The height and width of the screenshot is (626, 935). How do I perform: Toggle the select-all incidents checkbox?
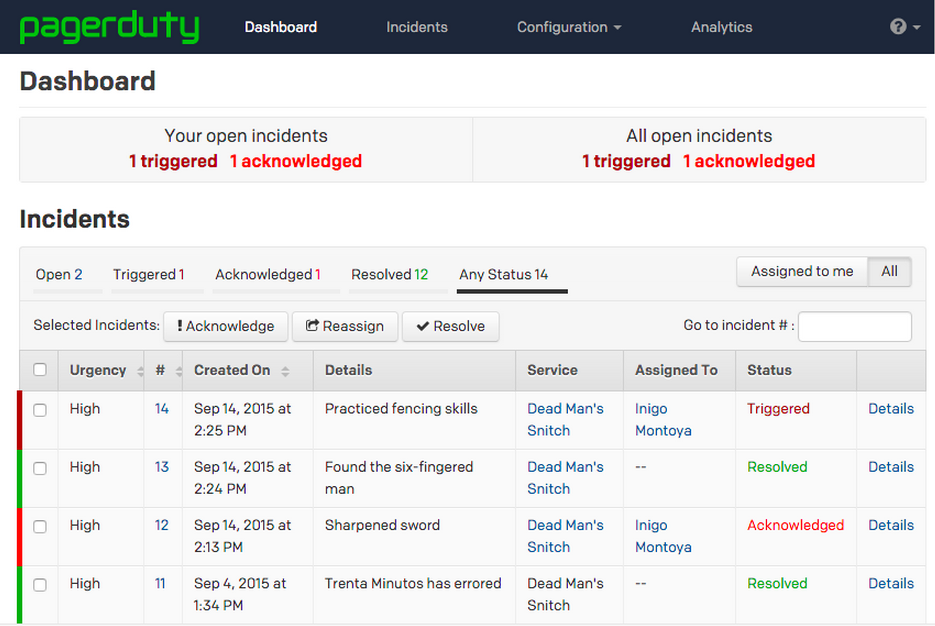pyautogui.click(x=40, y=370)
